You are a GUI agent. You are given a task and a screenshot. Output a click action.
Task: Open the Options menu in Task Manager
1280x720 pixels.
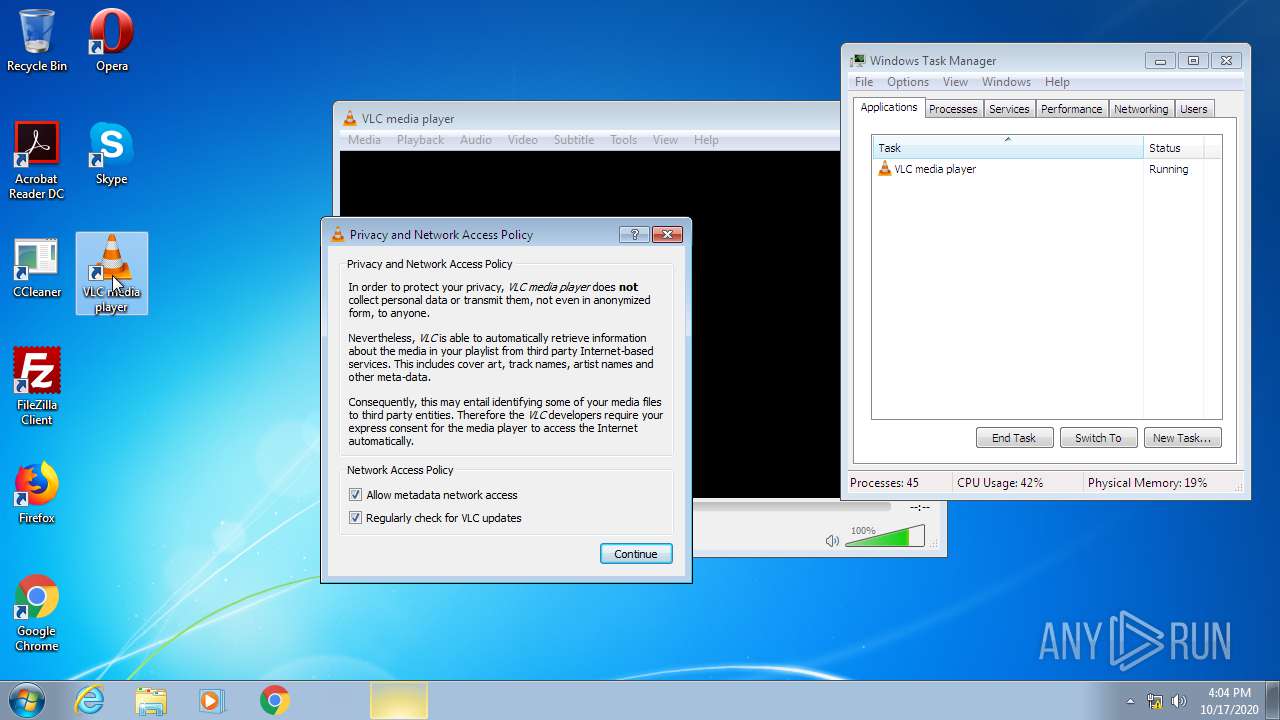click(908, 82)
